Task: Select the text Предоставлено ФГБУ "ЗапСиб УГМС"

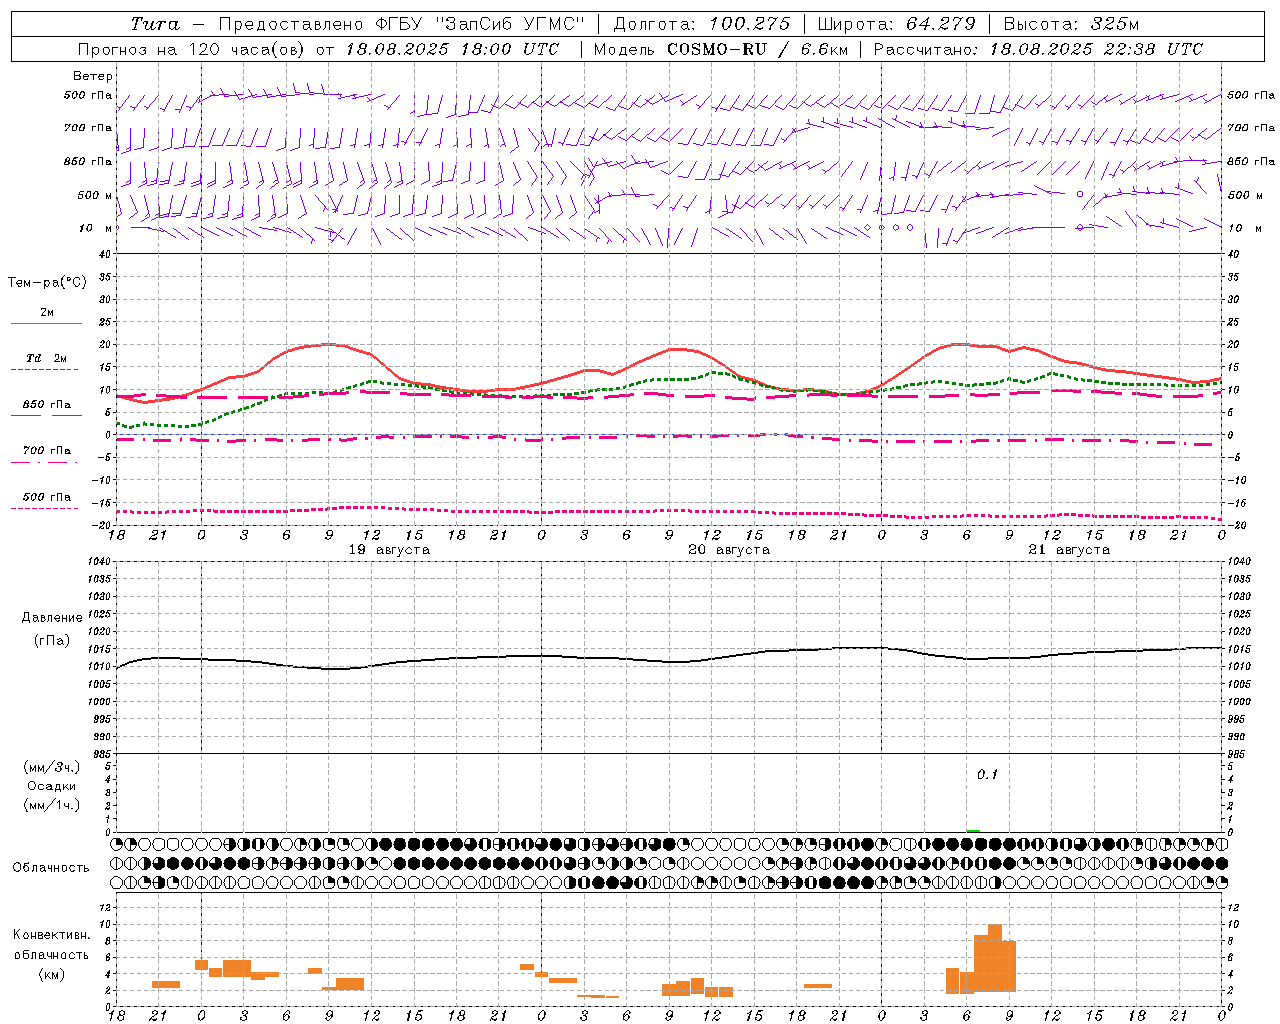Action: [x=401, y=24]
